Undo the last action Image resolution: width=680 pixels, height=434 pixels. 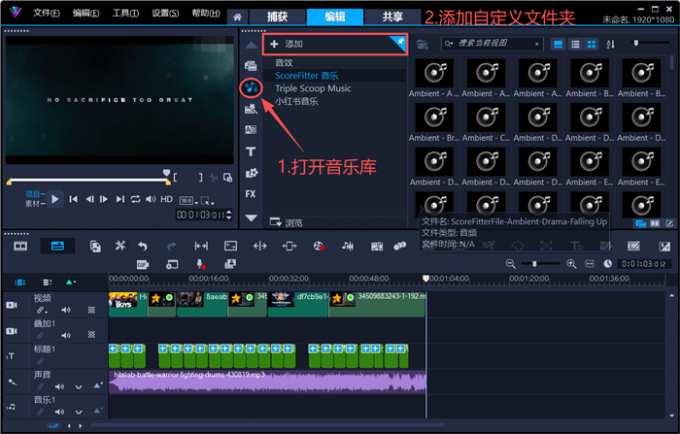[x=143, y=246]
